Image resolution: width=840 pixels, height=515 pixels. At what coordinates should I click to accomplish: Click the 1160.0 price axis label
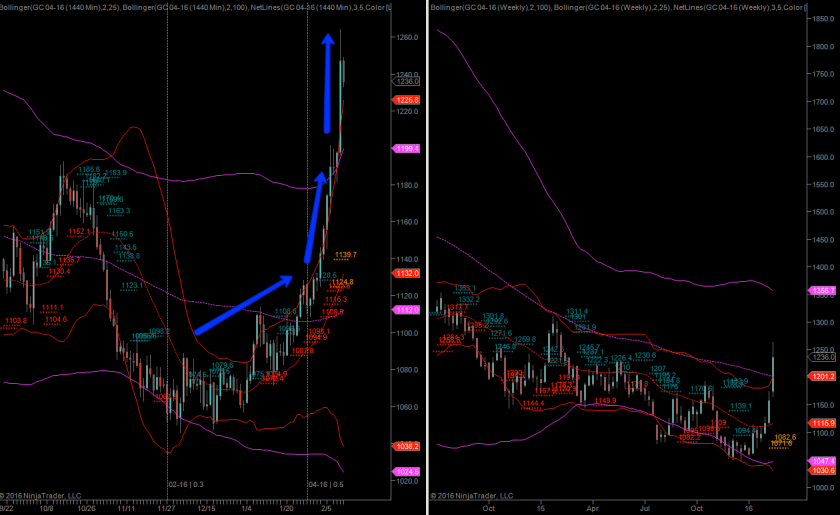(x=407, y=222)
